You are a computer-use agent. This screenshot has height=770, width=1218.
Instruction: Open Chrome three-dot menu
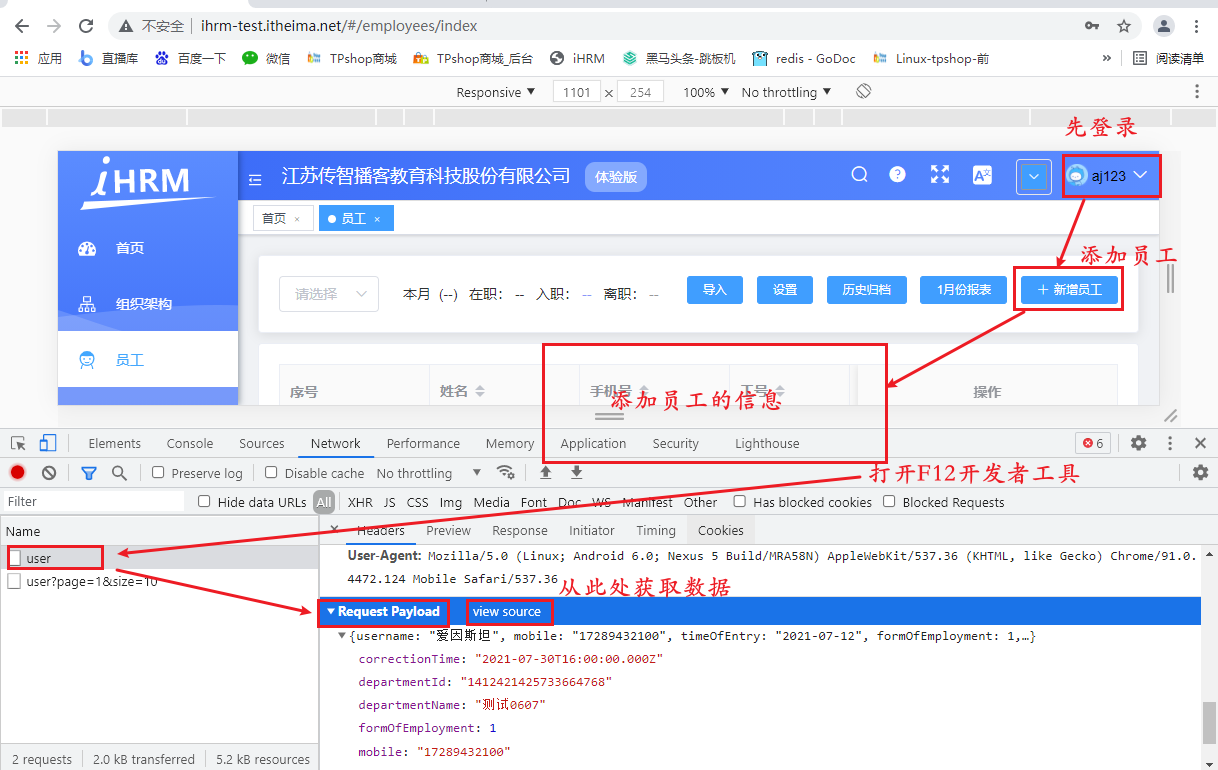click(x=1197, y=26)
